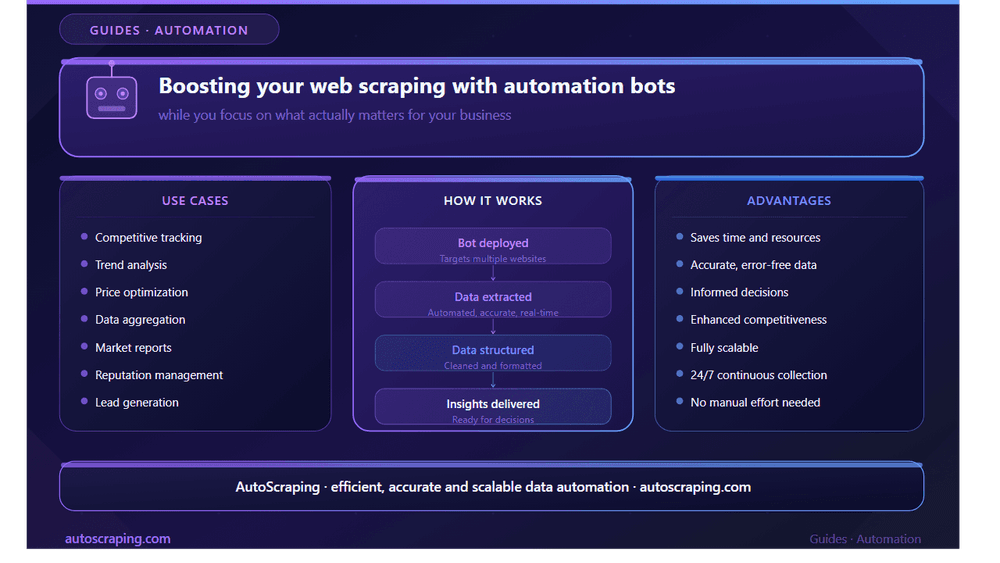Click the subtitle 'while you focus on what actually matters'
This screenshot has width=1000, height=563.
[335, 115]
